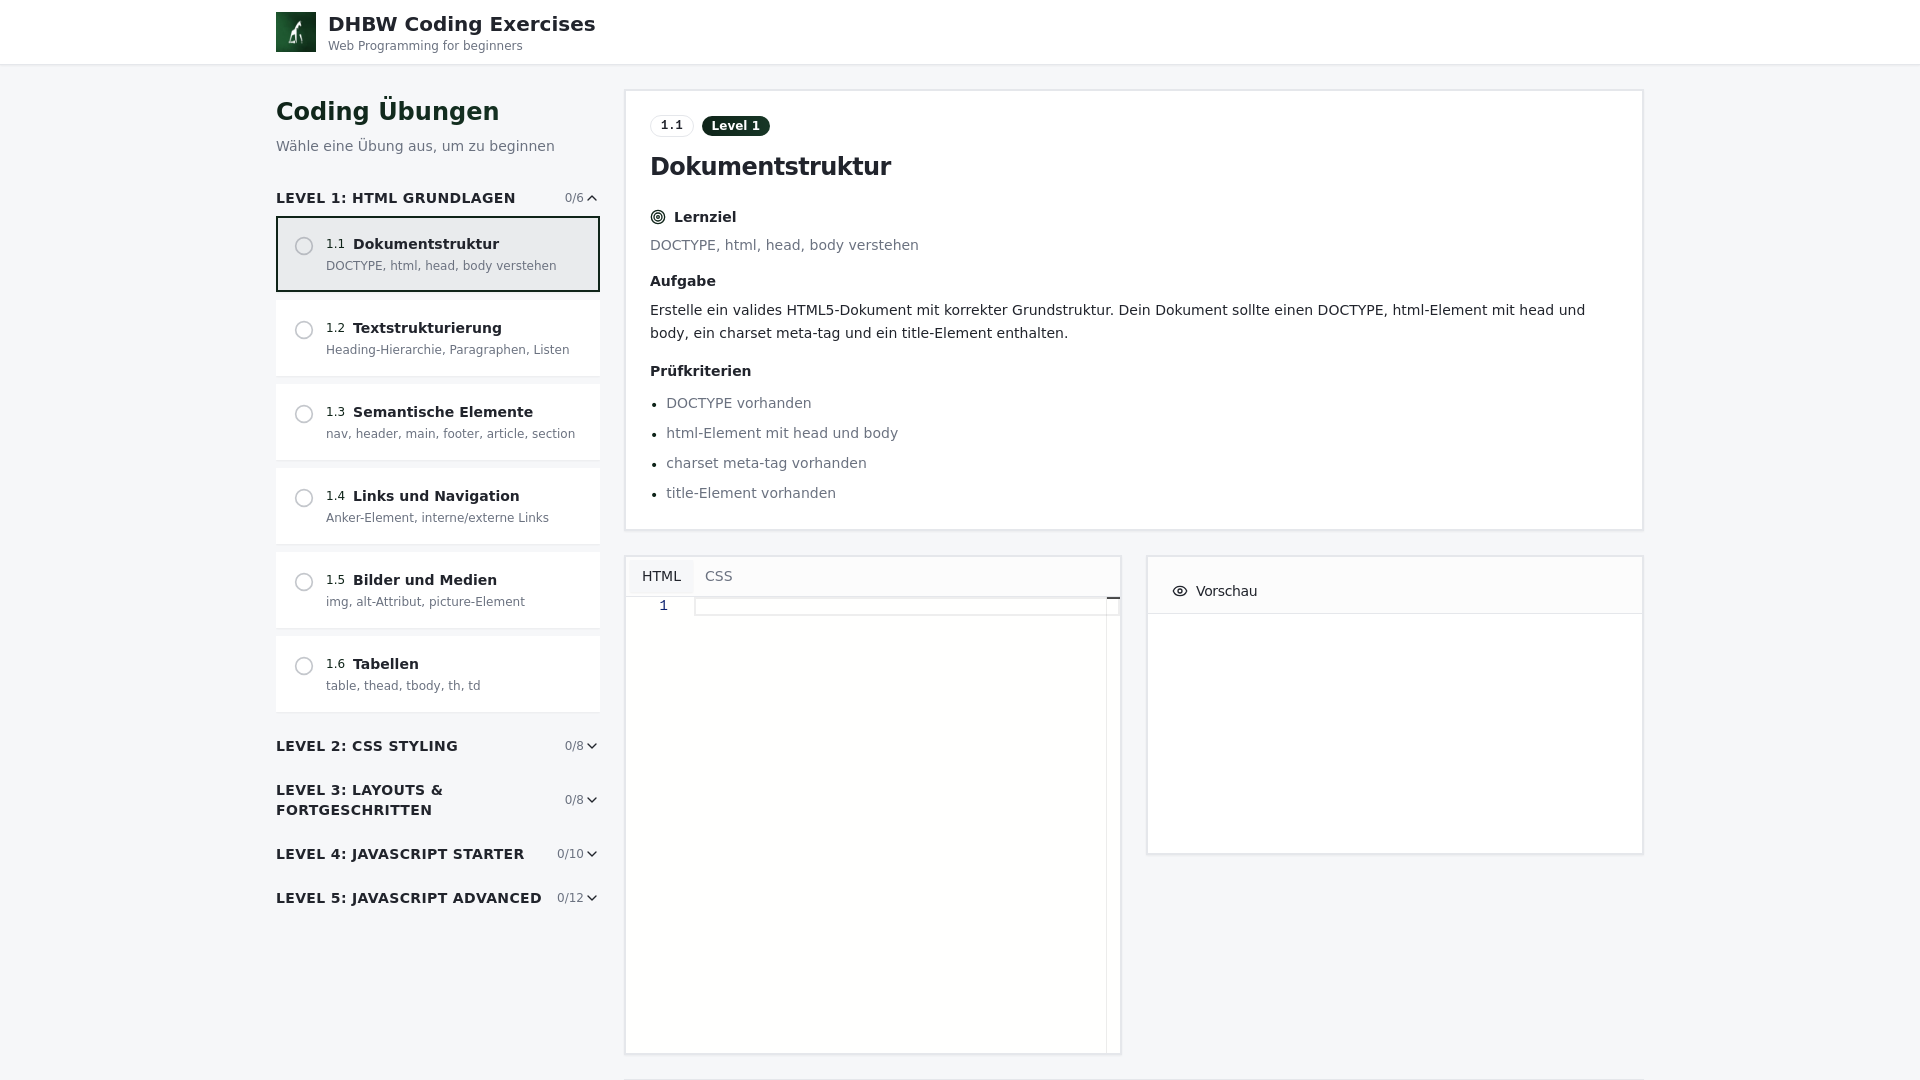Collapse Level 1 HTML Grundlagen section
The height and width of the screenshot is (1080, 1920).
point(438,198)
